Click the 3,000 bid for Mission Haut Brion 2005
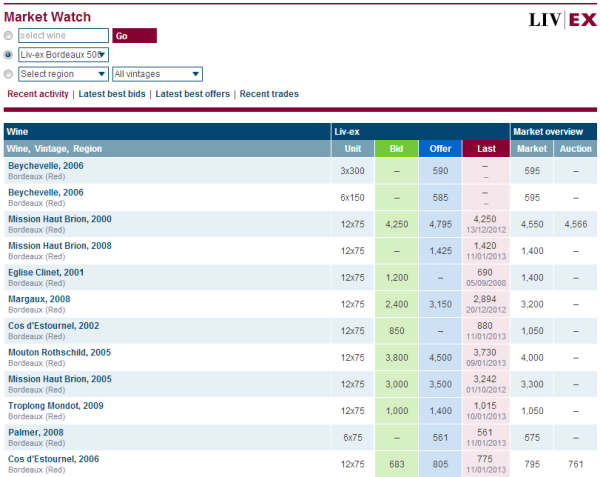This screenshot has height=477, width=600. click(x=397, y=384)
